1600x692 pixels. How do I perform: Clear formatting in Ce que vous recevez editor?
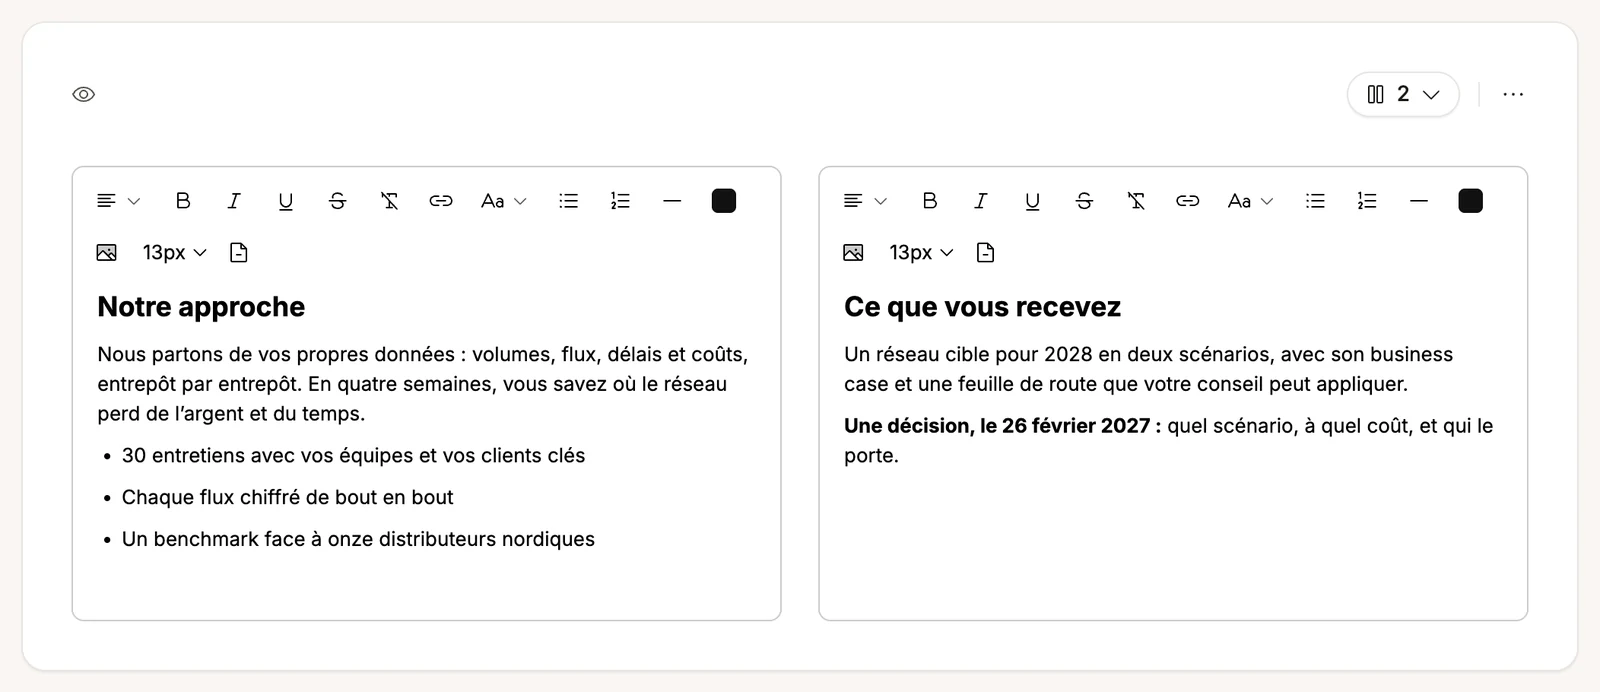[x=1136, y=201]
